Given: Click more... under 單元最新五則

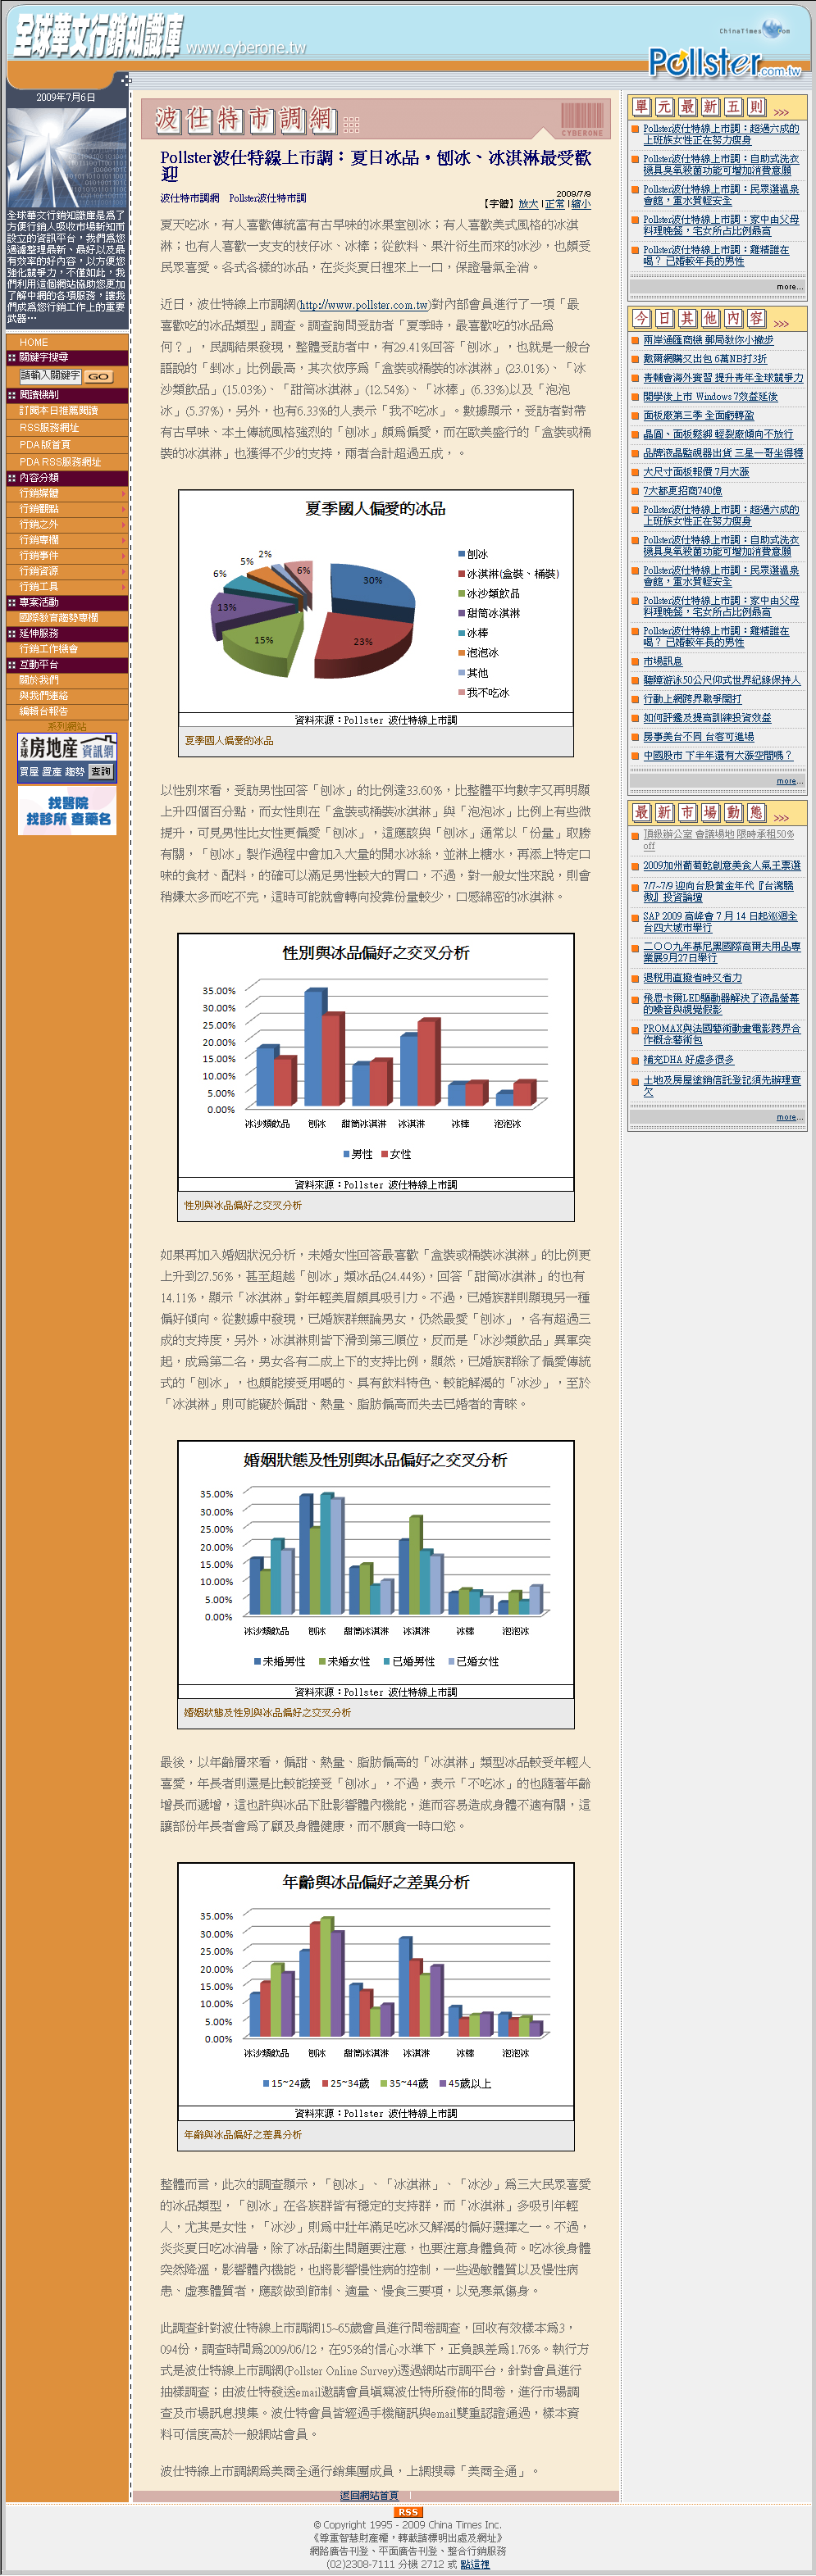Looking at the screenshot, I should point(790,287).
